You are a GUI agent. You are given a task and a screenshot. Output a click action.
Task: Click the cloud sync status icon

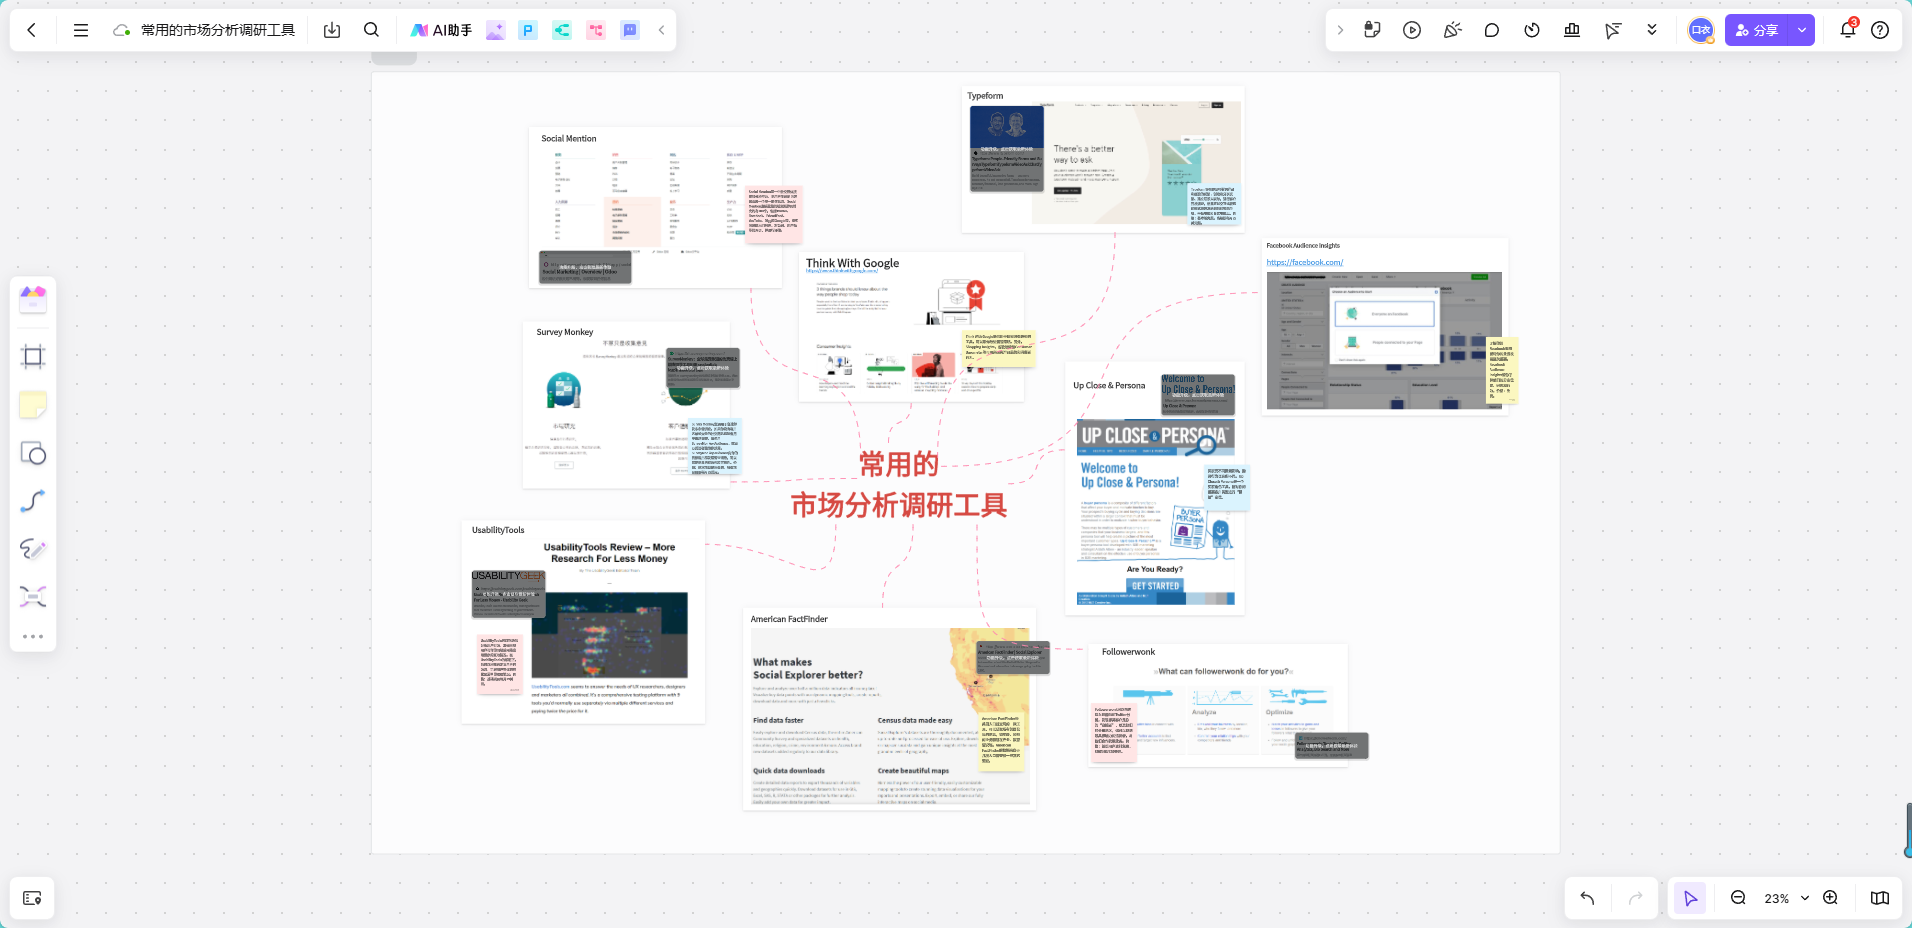[121, 30]
